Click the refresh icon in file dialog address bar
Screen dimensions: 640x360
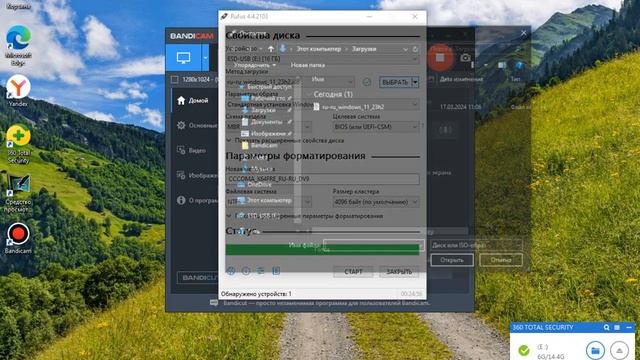tap(415, 49)
